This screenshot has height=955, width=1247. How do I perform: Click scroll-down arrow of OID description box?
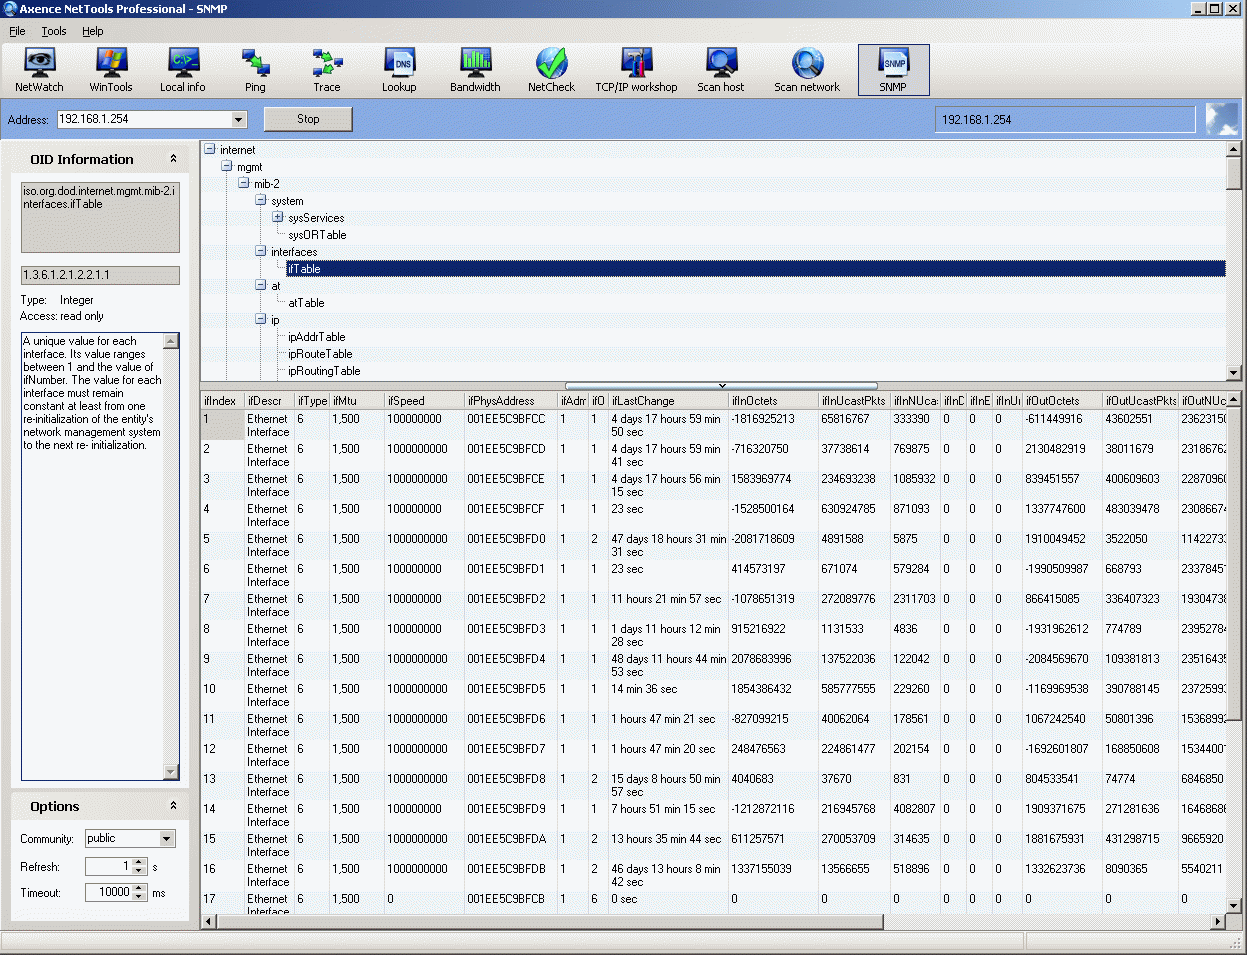click(171, 772)
